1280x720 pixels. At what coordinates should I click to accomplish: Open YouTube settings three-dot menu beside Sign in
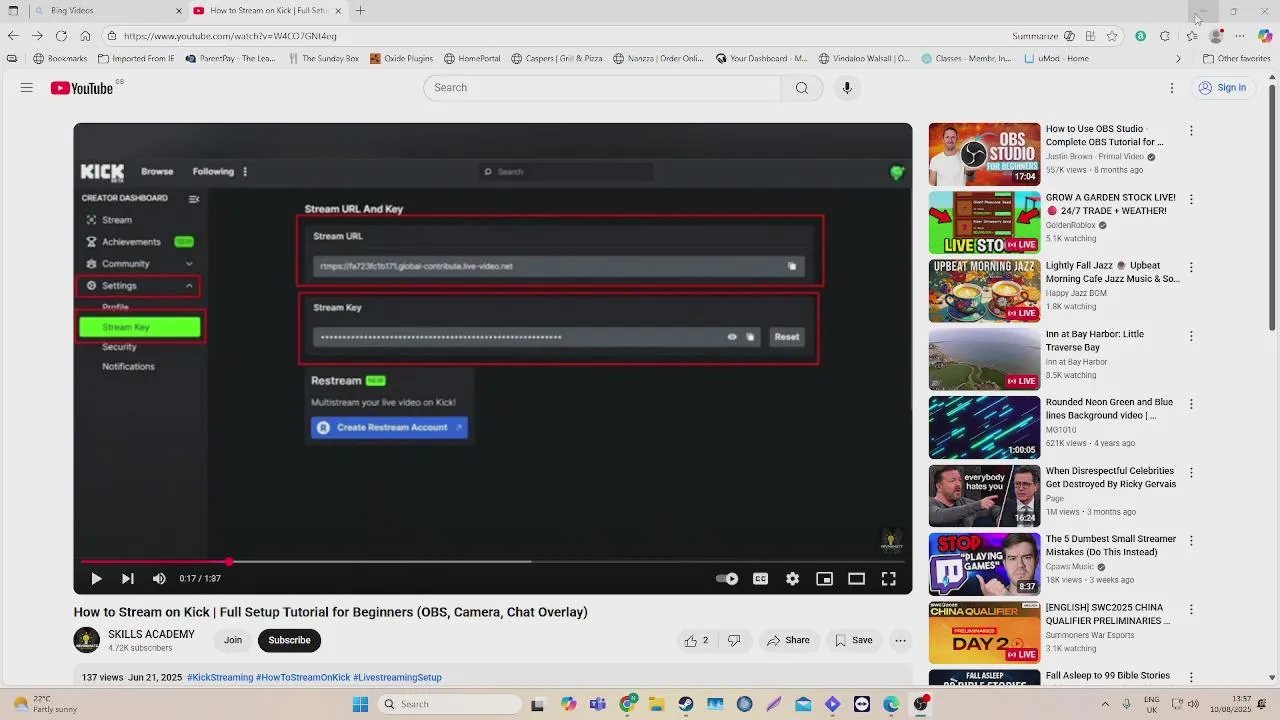(x=1172, y=88)
